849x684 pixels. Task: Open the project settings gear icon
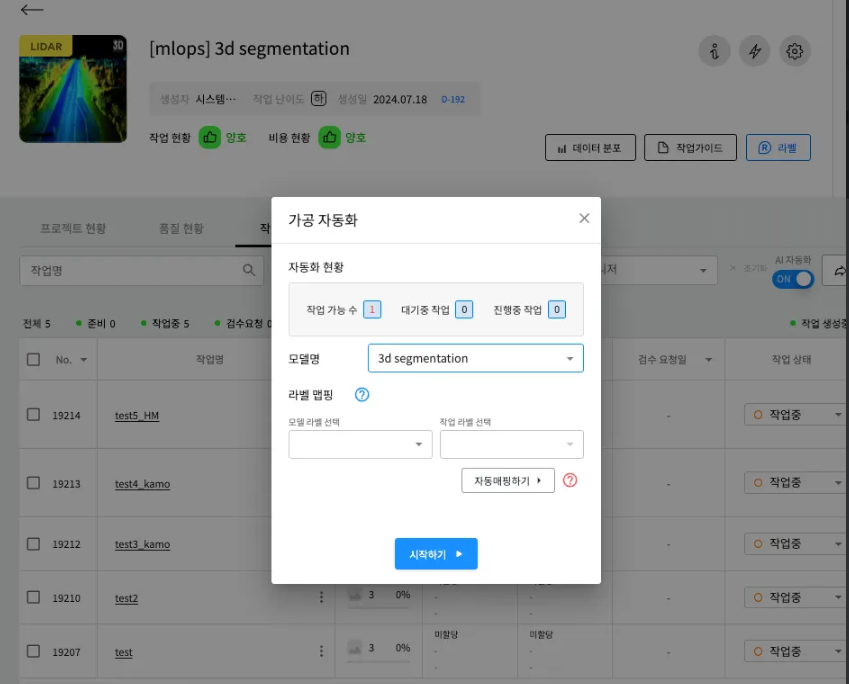[x=794, y=51]
